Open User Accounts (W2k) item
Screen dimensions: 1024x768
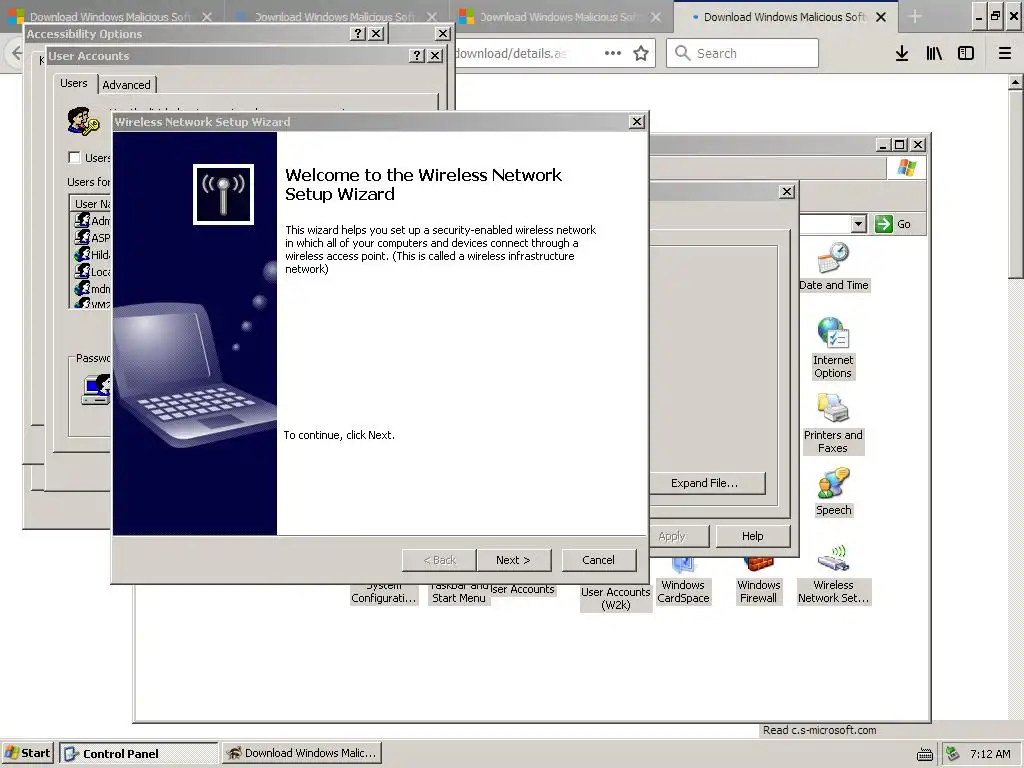tap(615, 598)
